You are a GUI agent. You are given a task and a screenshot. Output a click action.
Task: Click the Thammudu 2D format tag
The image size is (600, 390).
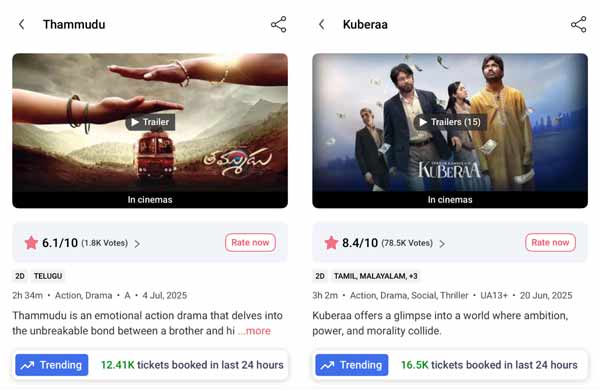[x=20, y=276]
